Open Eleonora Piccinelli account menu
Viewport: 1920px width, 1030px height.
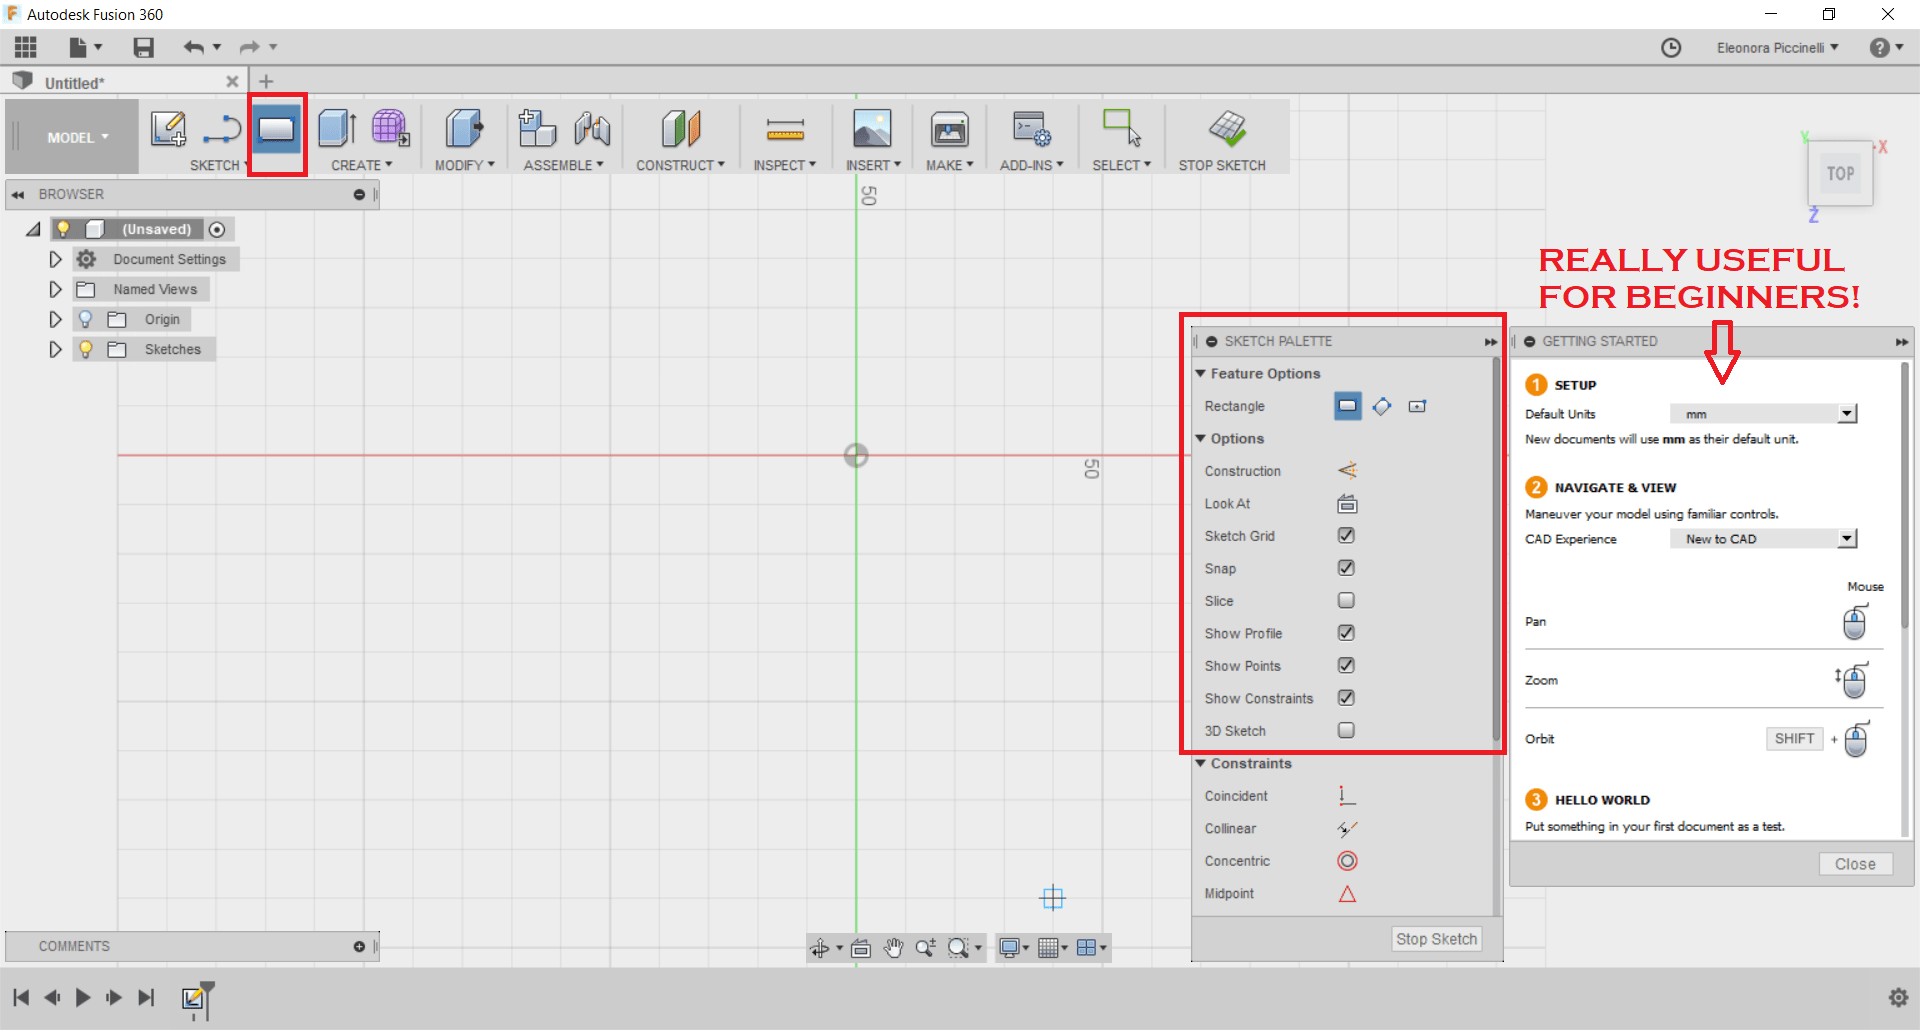tap(1777, 48)
